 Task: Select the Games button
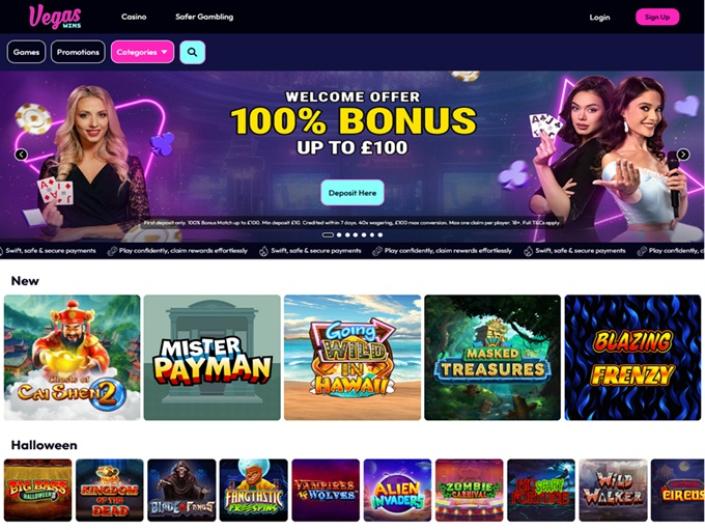[x=26, y=52]
